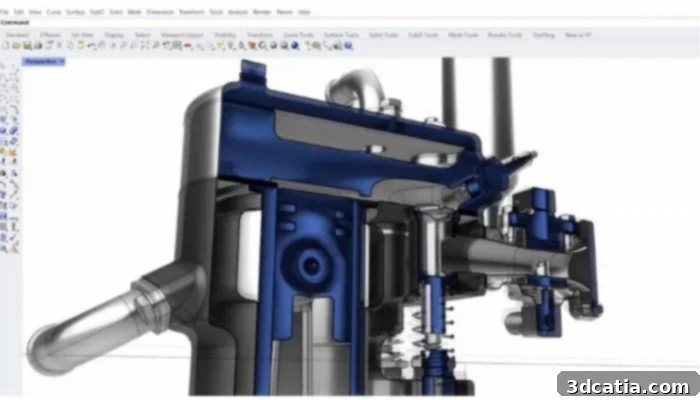Image resolution: width=700 pixels, height=400 pixels.
Task: Click the red car icon
Action: [188, 46]
